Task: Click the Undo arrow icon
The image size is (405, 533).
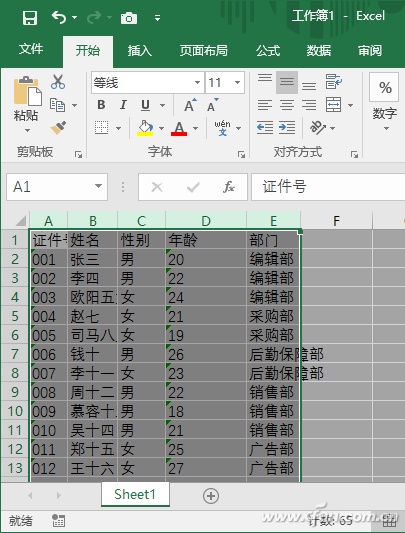Action: click(x=59, y=17)
